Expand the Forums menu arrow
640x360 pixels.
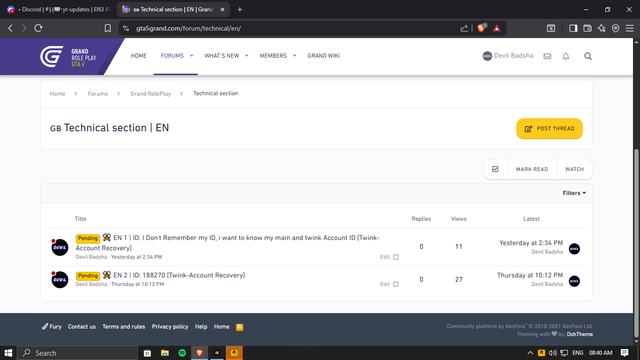tap(191, 56)
